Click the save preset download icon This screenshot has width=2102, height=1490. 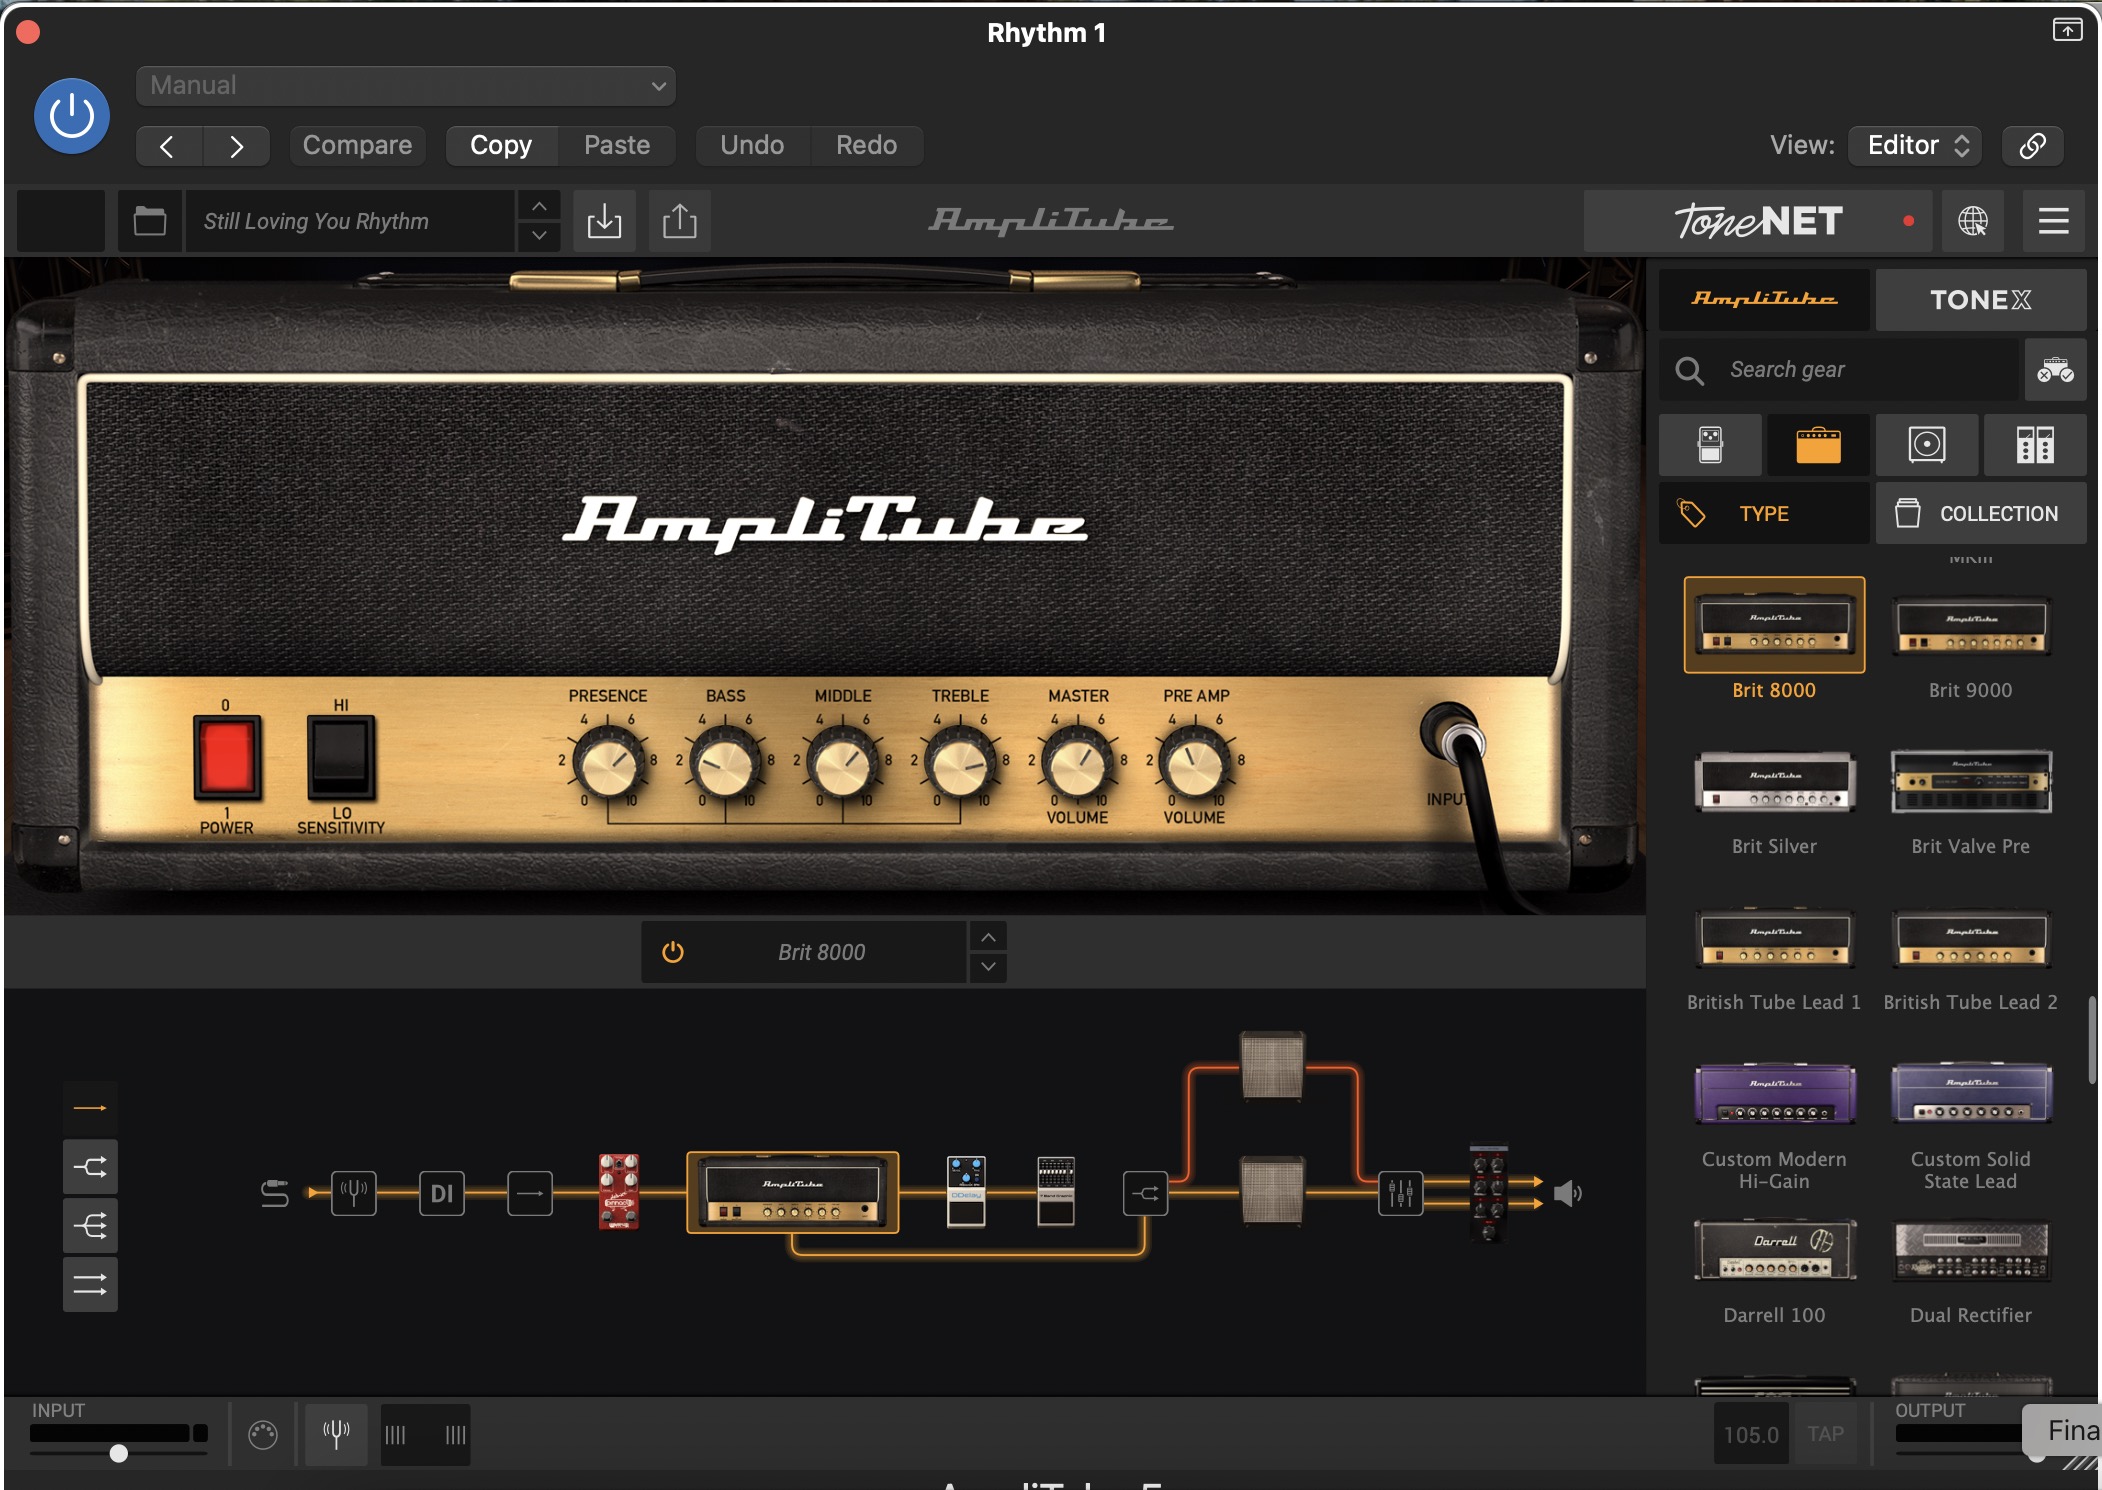[x=604, y=221]
